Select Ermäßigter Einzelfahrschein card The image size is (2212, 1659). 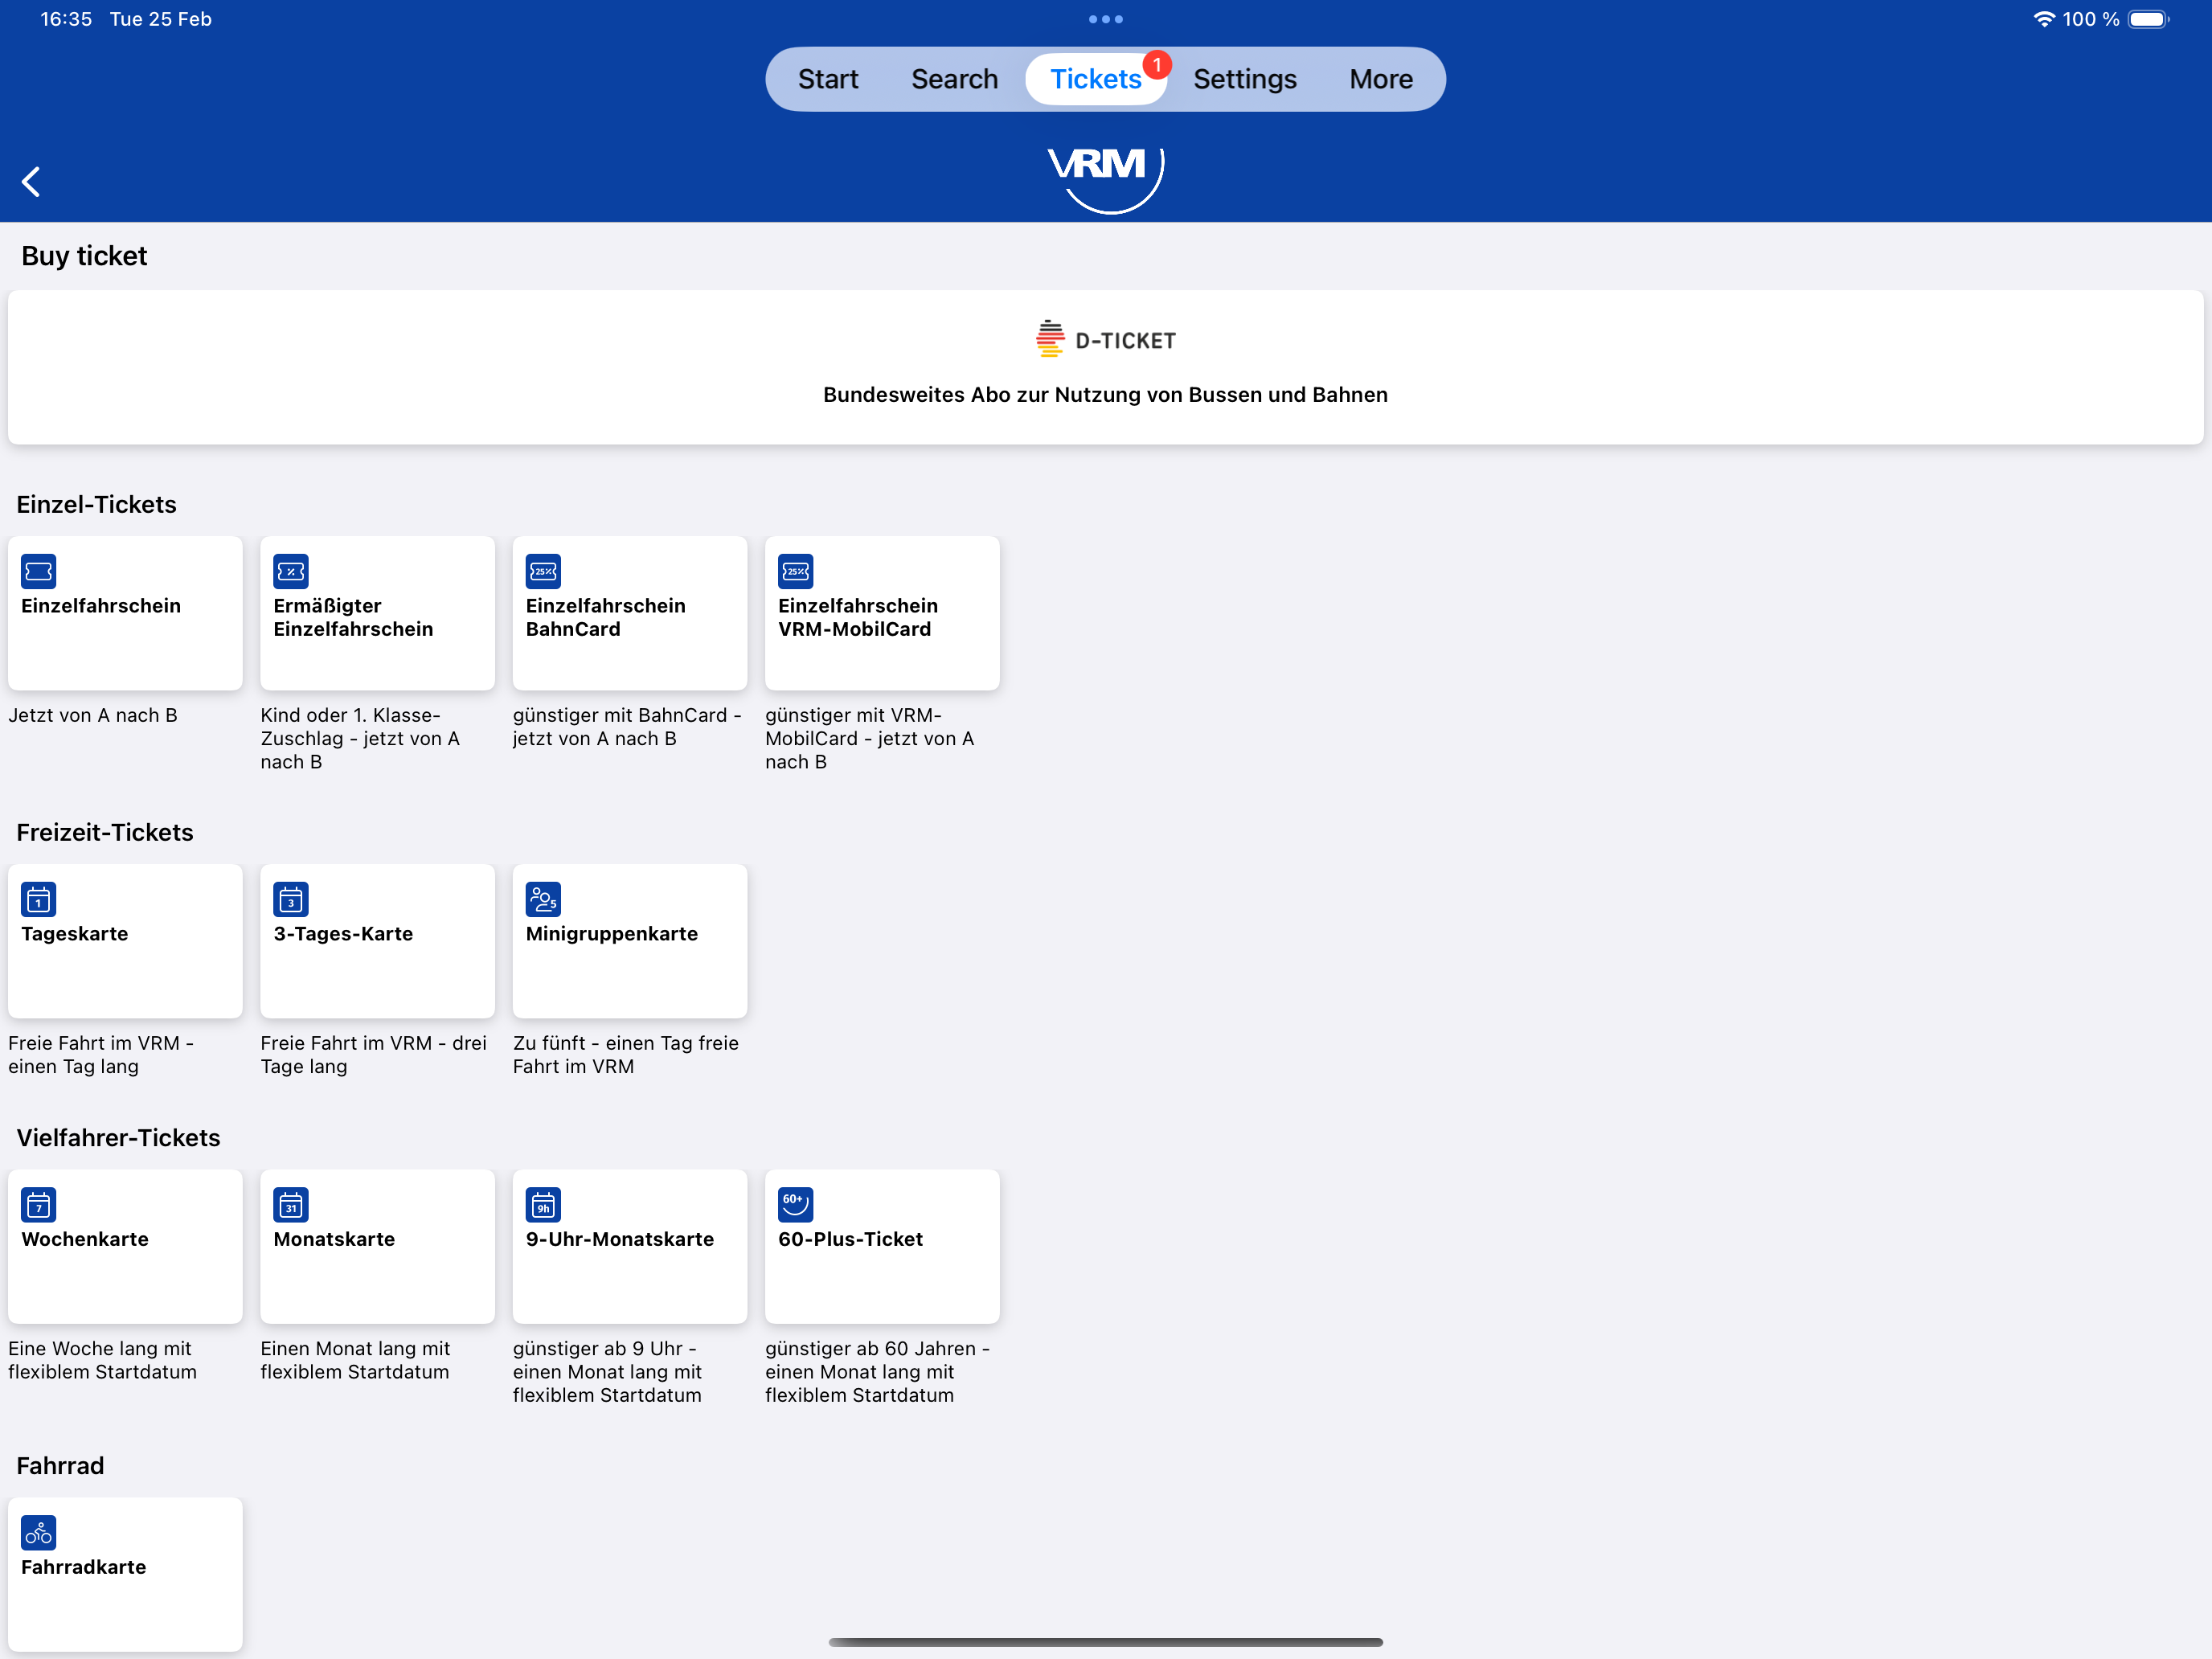pyautogui.click(x=377, y=613)
